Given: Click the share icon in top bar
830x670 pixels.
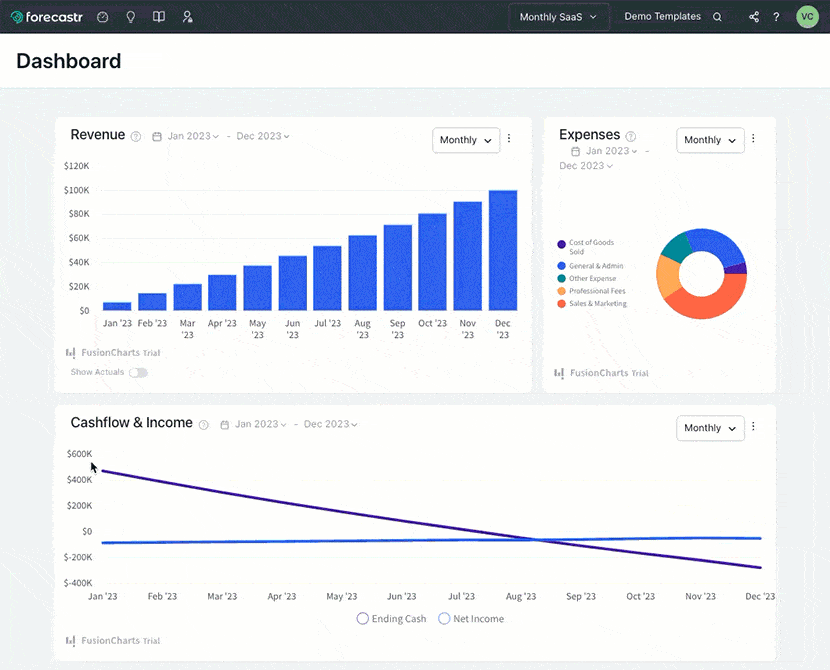Looking at the screenshot, I should pyautogui.click(x=754, y=17).
